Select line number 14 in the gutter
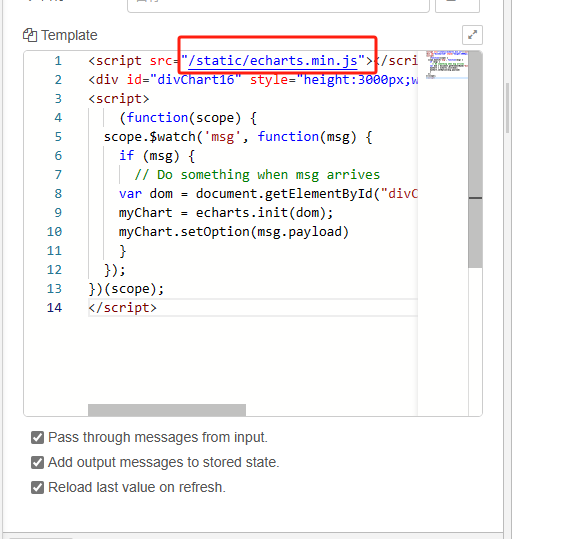 (54, 308)
